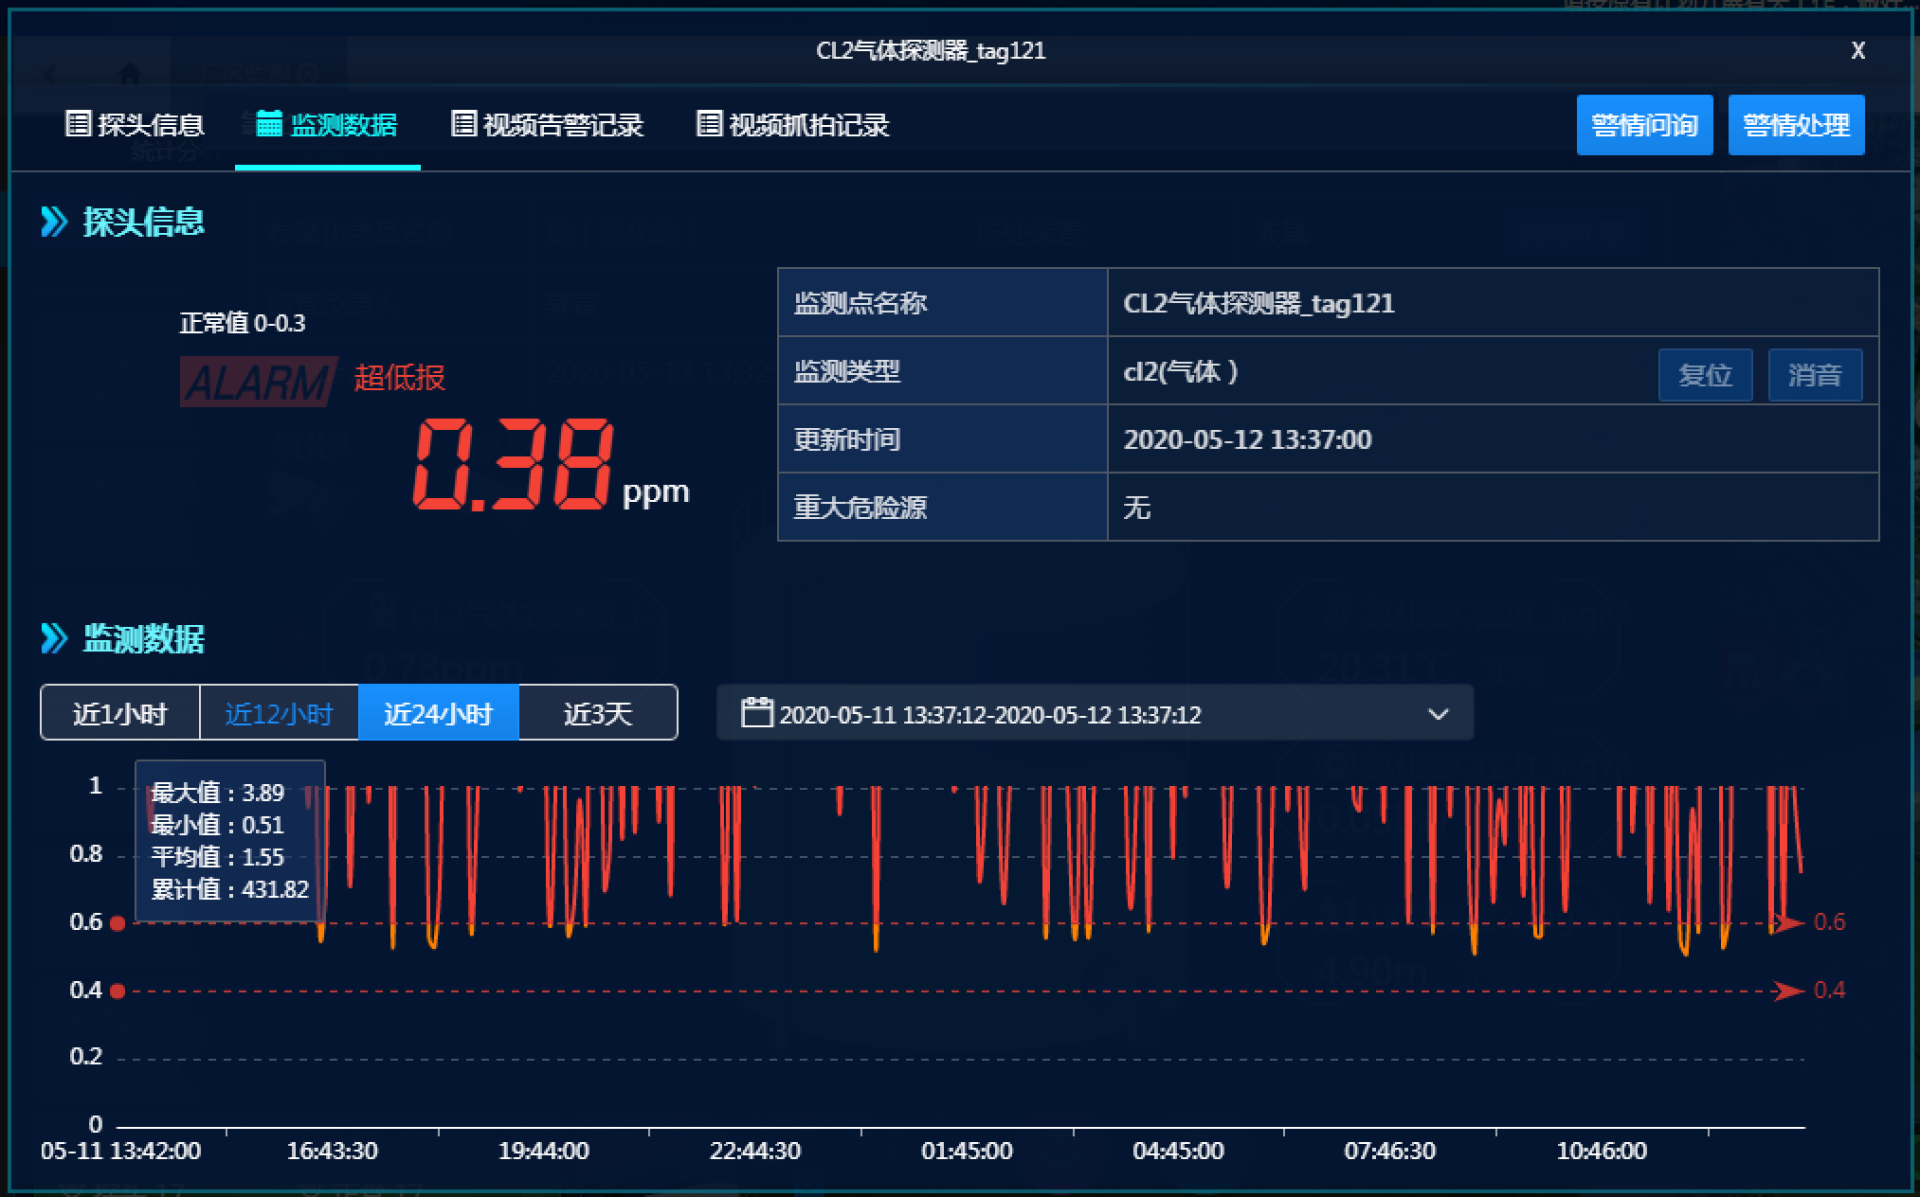Switch to the 视频抓拍记录 tab
The width and height of the screenshot is (1920, 1197).
(x=808, y=125)
